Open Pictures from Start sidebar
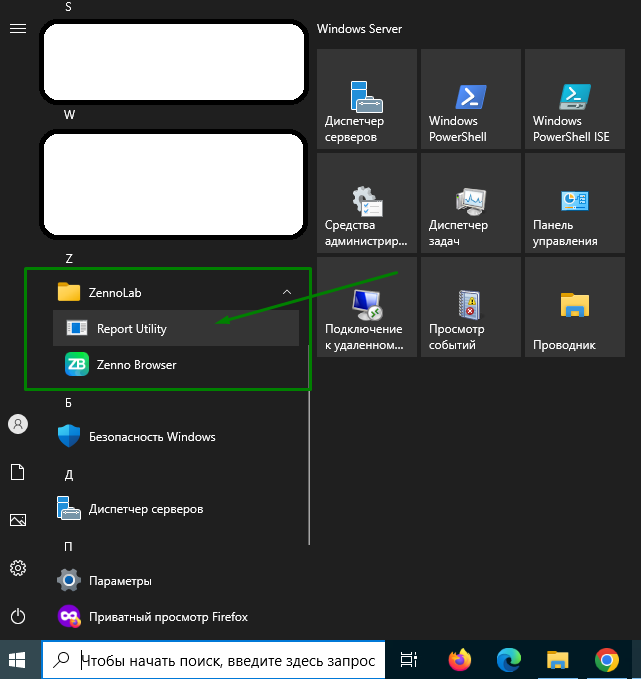 click(18, 520)
